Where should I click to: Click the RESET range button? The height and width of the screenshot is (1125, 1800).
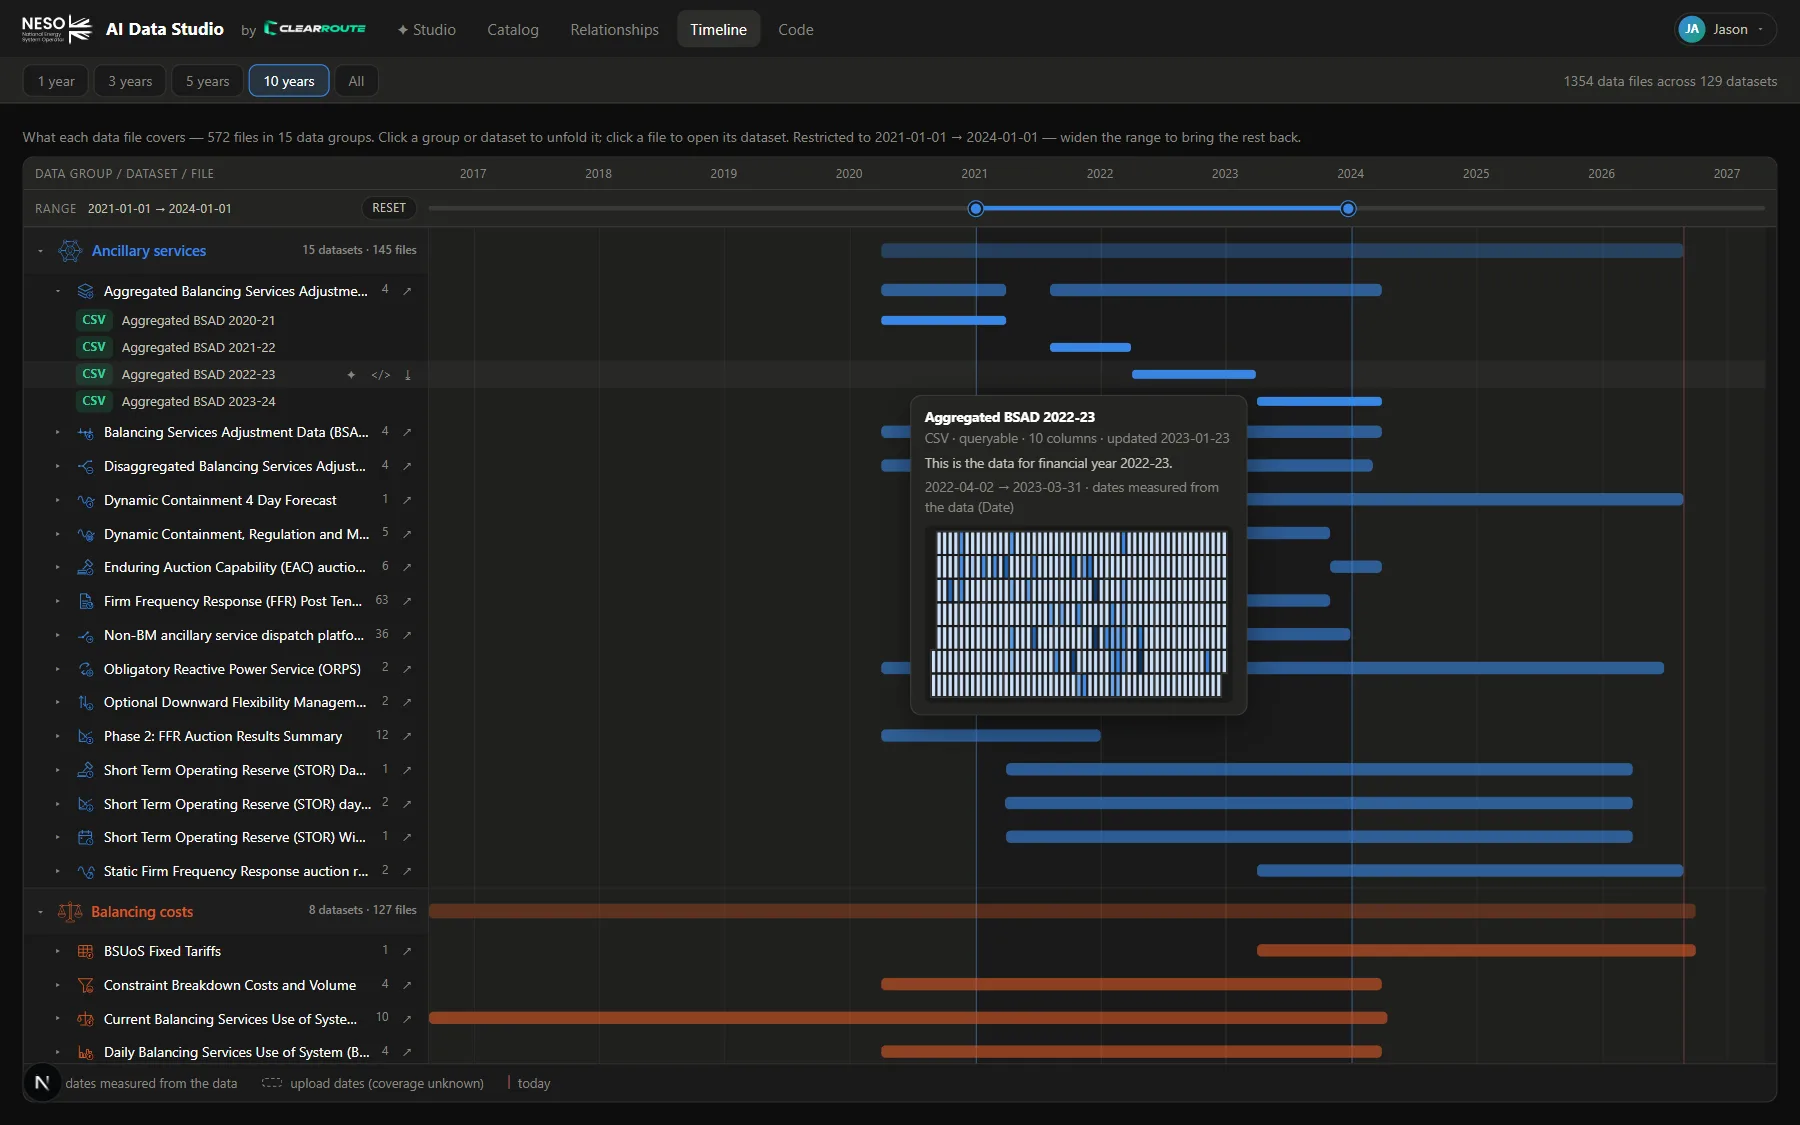(x=389, y=208)
